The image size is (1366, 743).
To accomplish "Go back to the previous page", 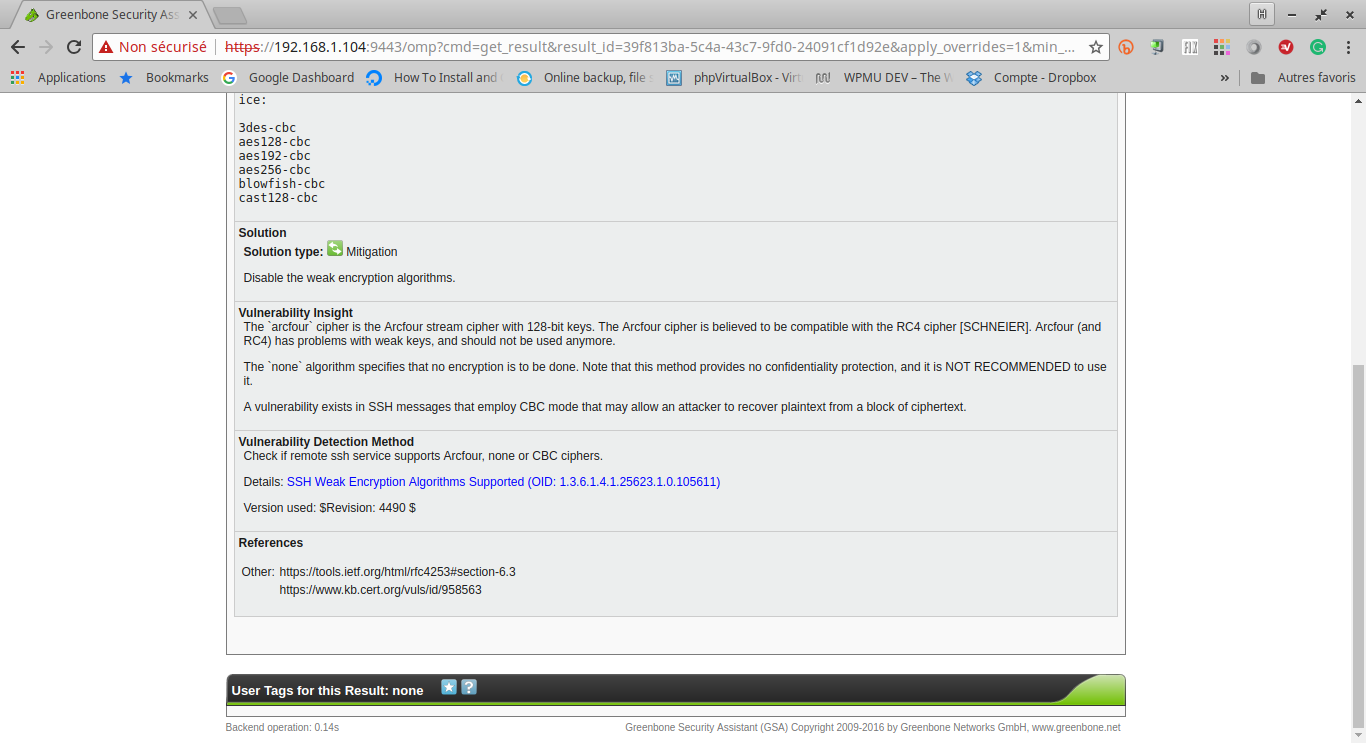I will click(17, 47).
